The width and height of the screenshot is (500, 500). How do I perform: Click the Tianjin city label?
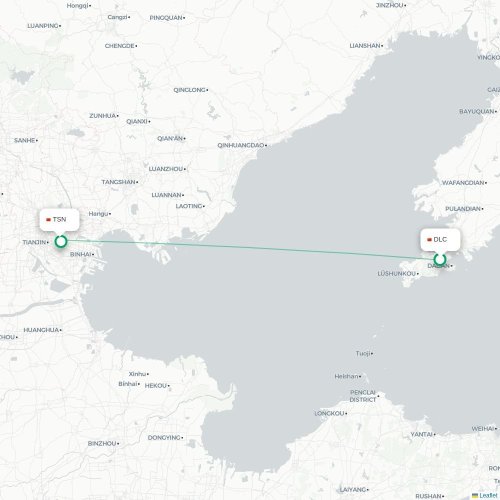pos(34,242)
